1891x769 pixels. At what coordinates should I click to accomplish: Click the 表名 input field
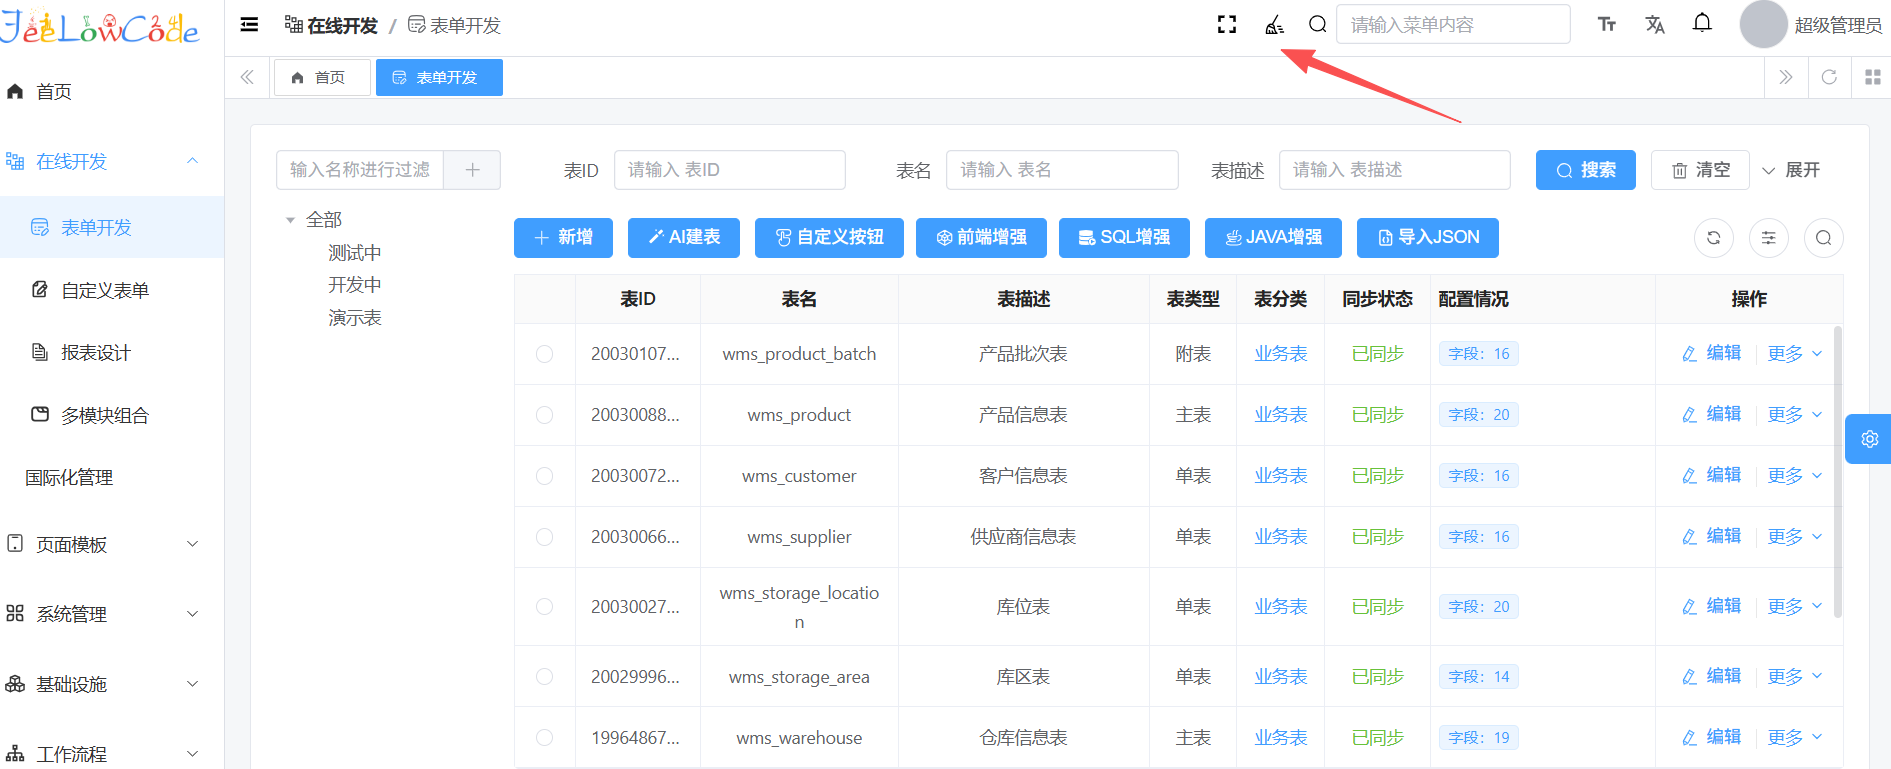click(1061, 170)
